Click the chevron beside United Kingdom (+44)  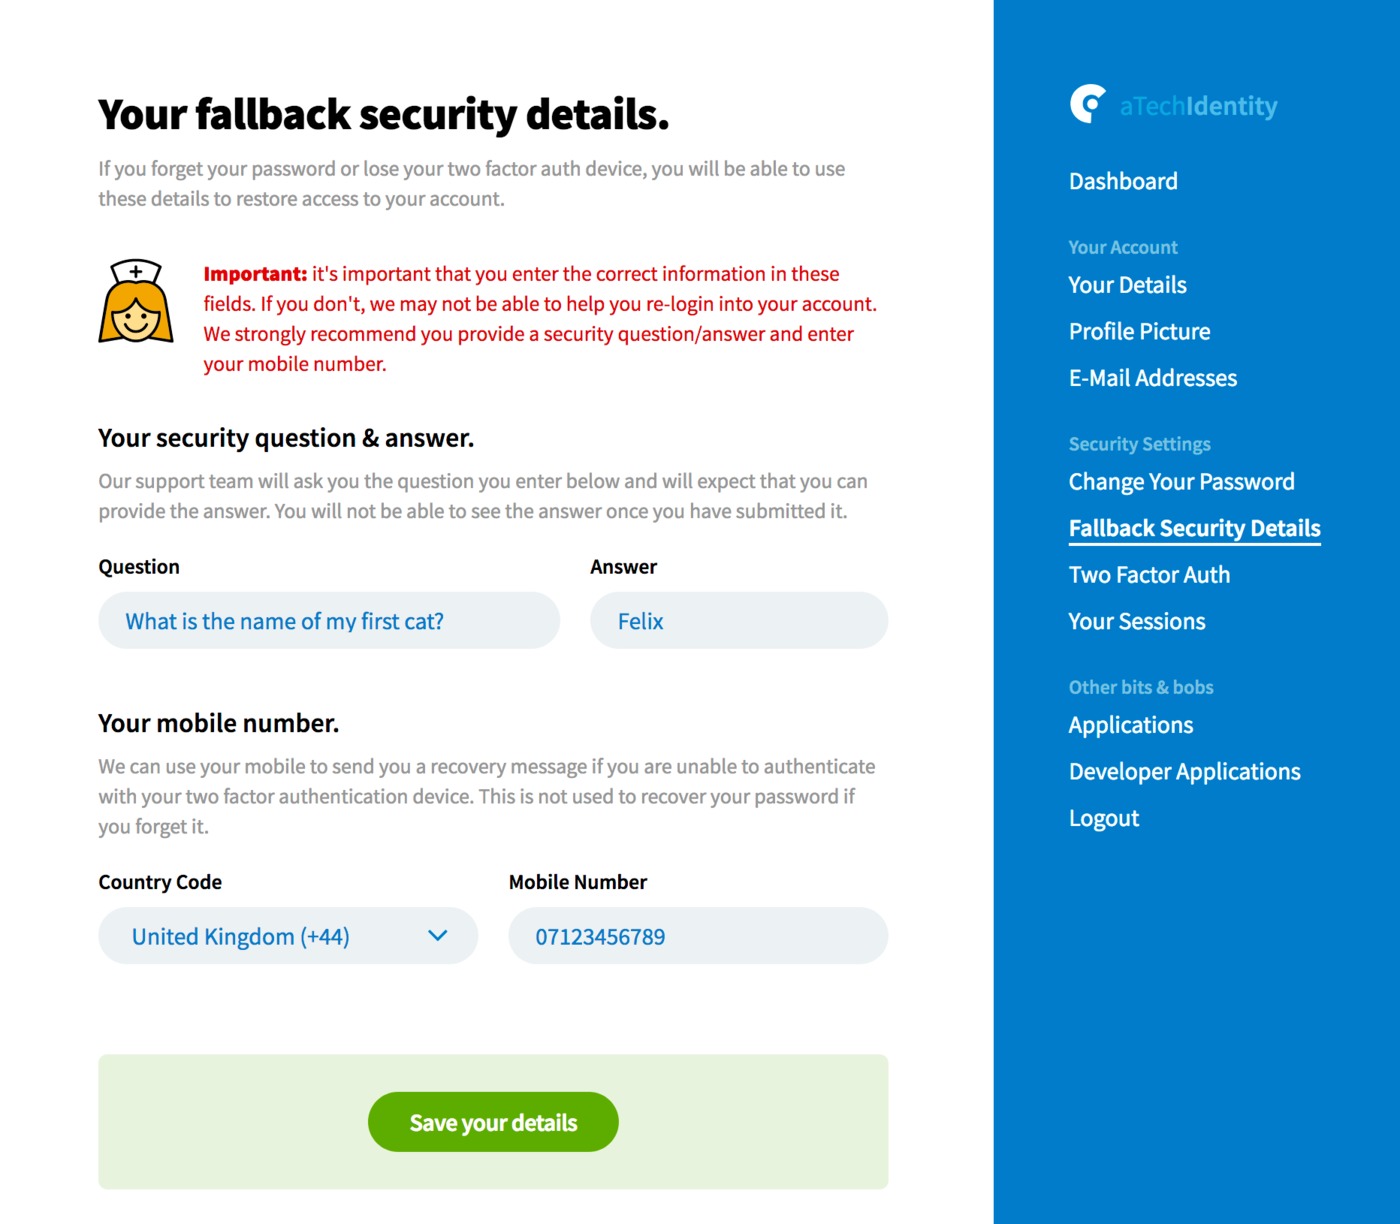(437, 936)
